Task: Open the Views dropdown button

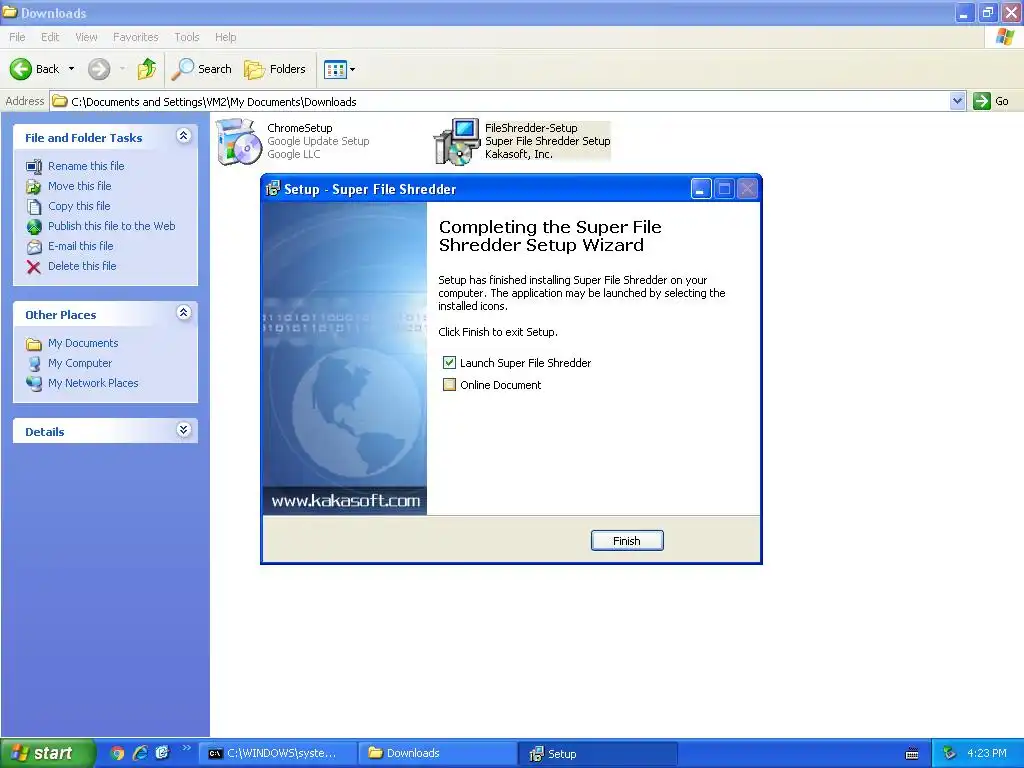Action: click(x=340, y=69)
